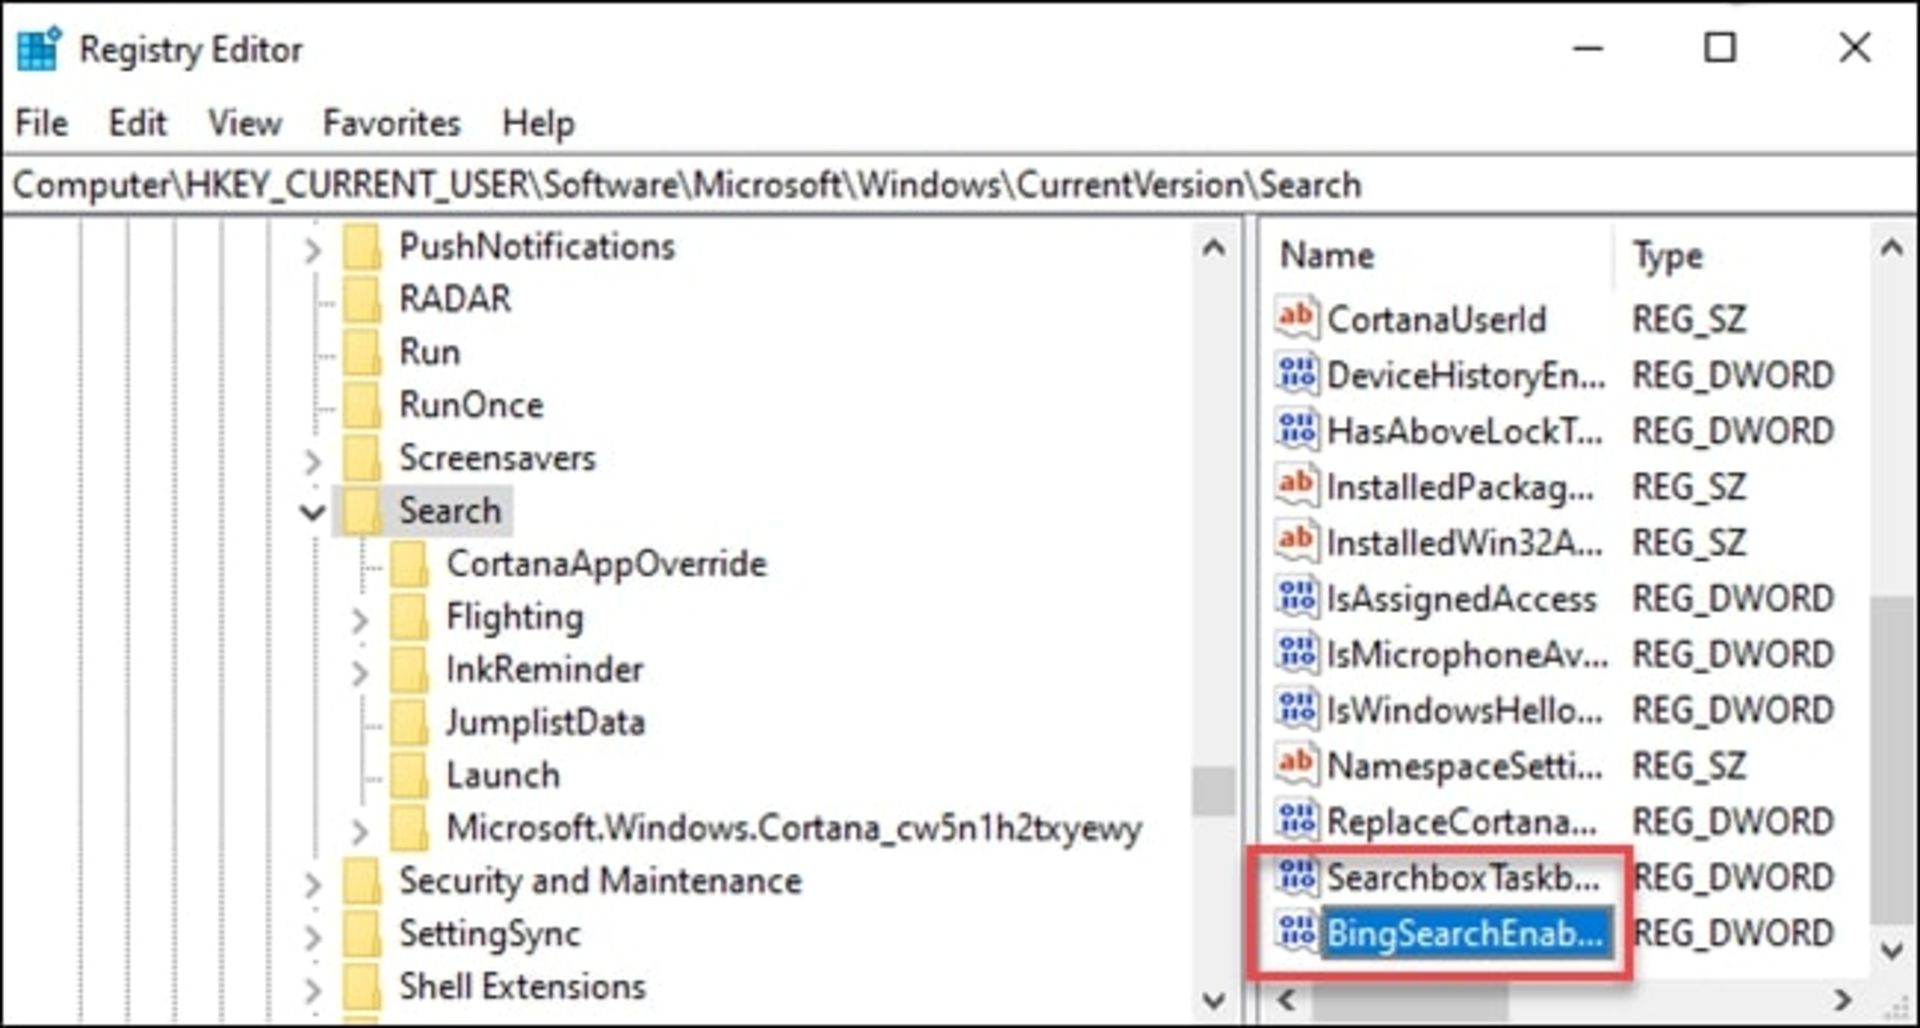The height and width of the screenshot is (1028, 1920).
Task: Open the File menu
Action: point(42,123)
